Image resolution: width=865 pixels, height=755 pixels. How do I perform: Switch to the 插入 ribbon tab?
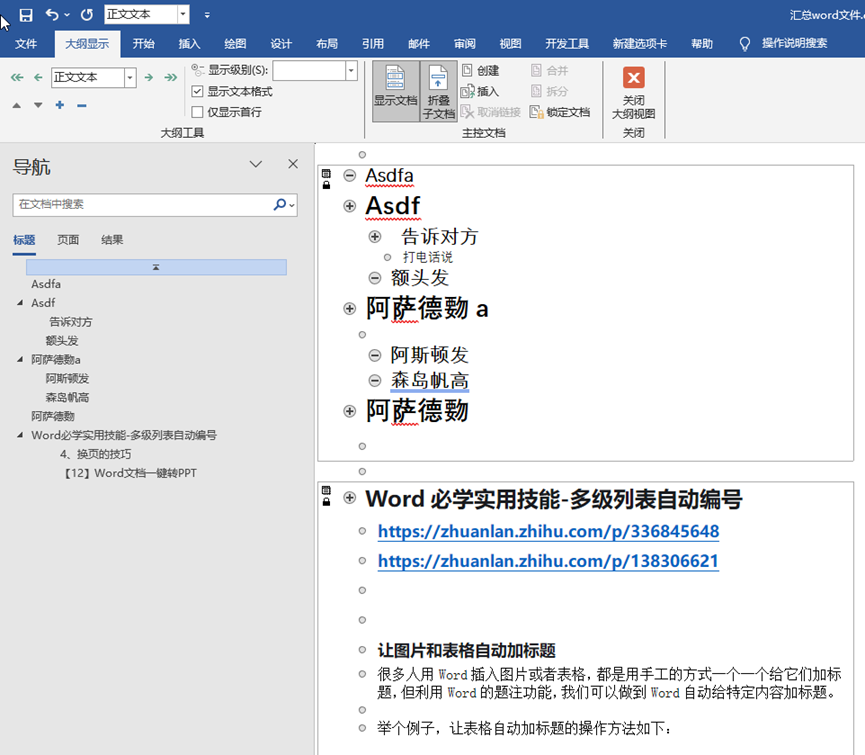(x=189, y=44)
